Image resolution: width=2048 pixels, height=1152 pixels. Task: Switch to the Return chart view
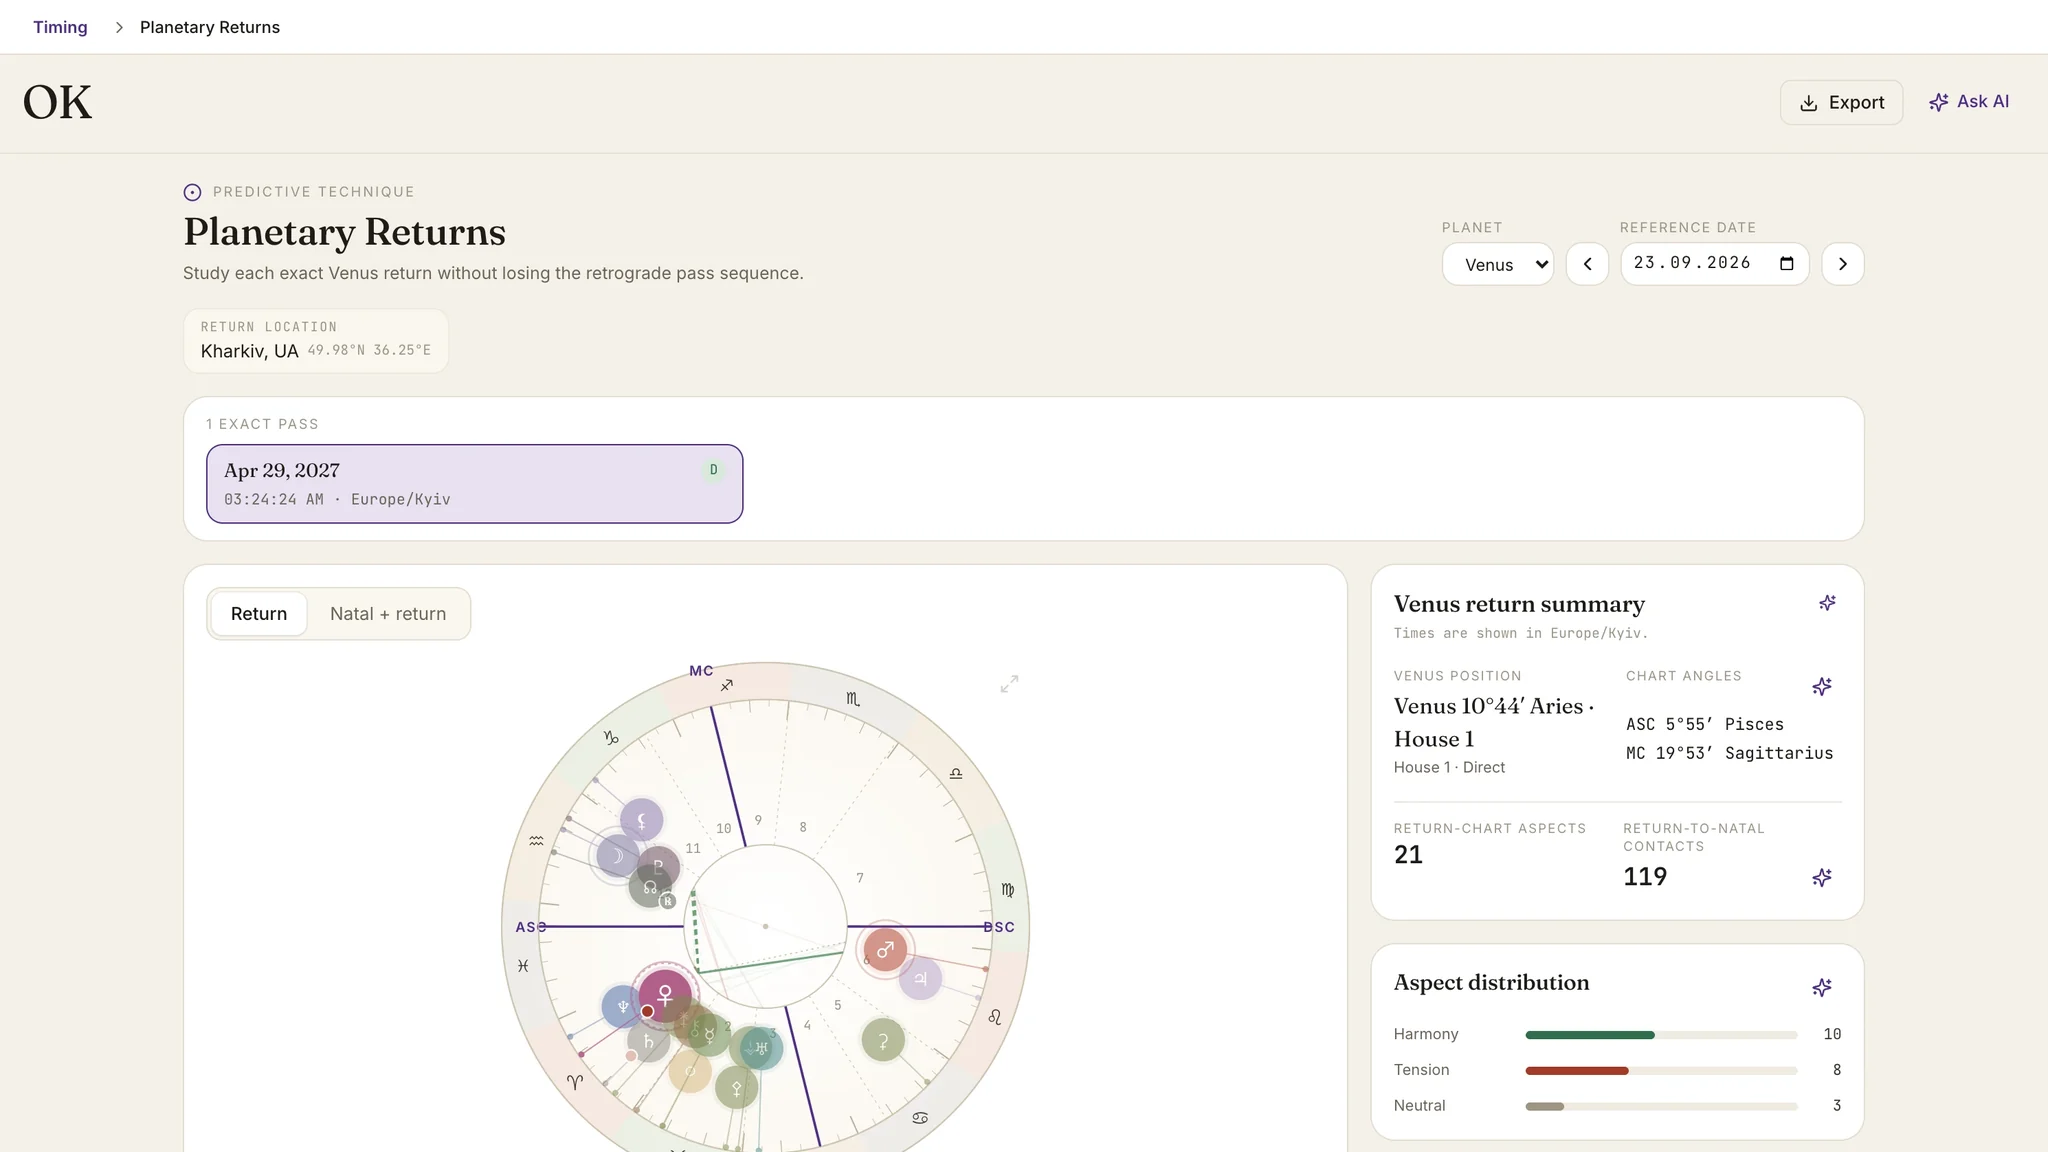click(259, 614)
